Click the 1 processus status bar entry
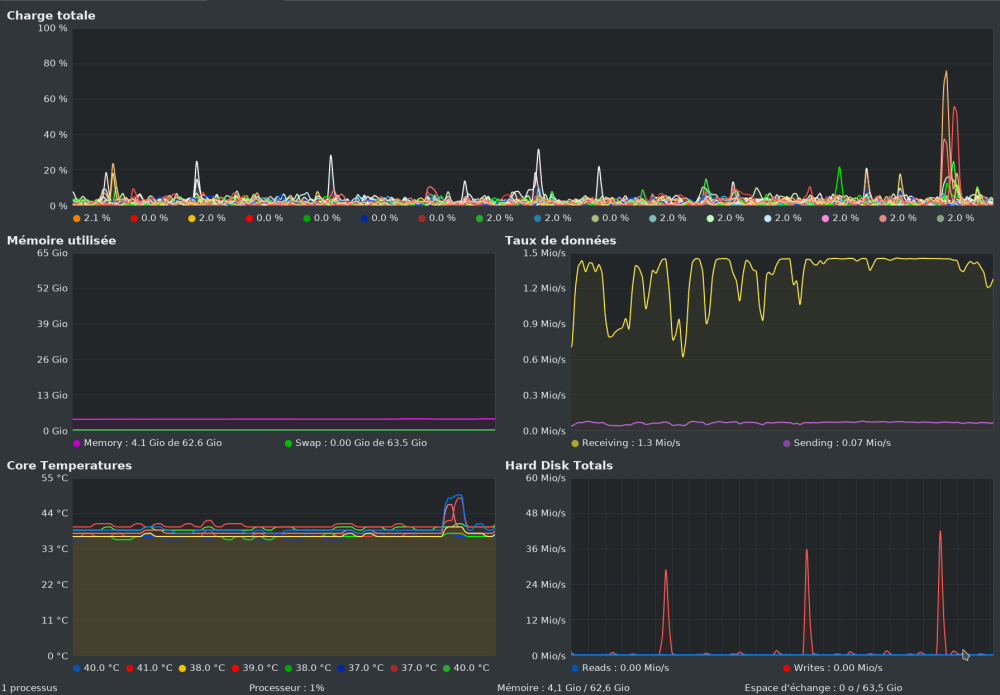The height and width of the screenshot is (695, 1000). 29,688
